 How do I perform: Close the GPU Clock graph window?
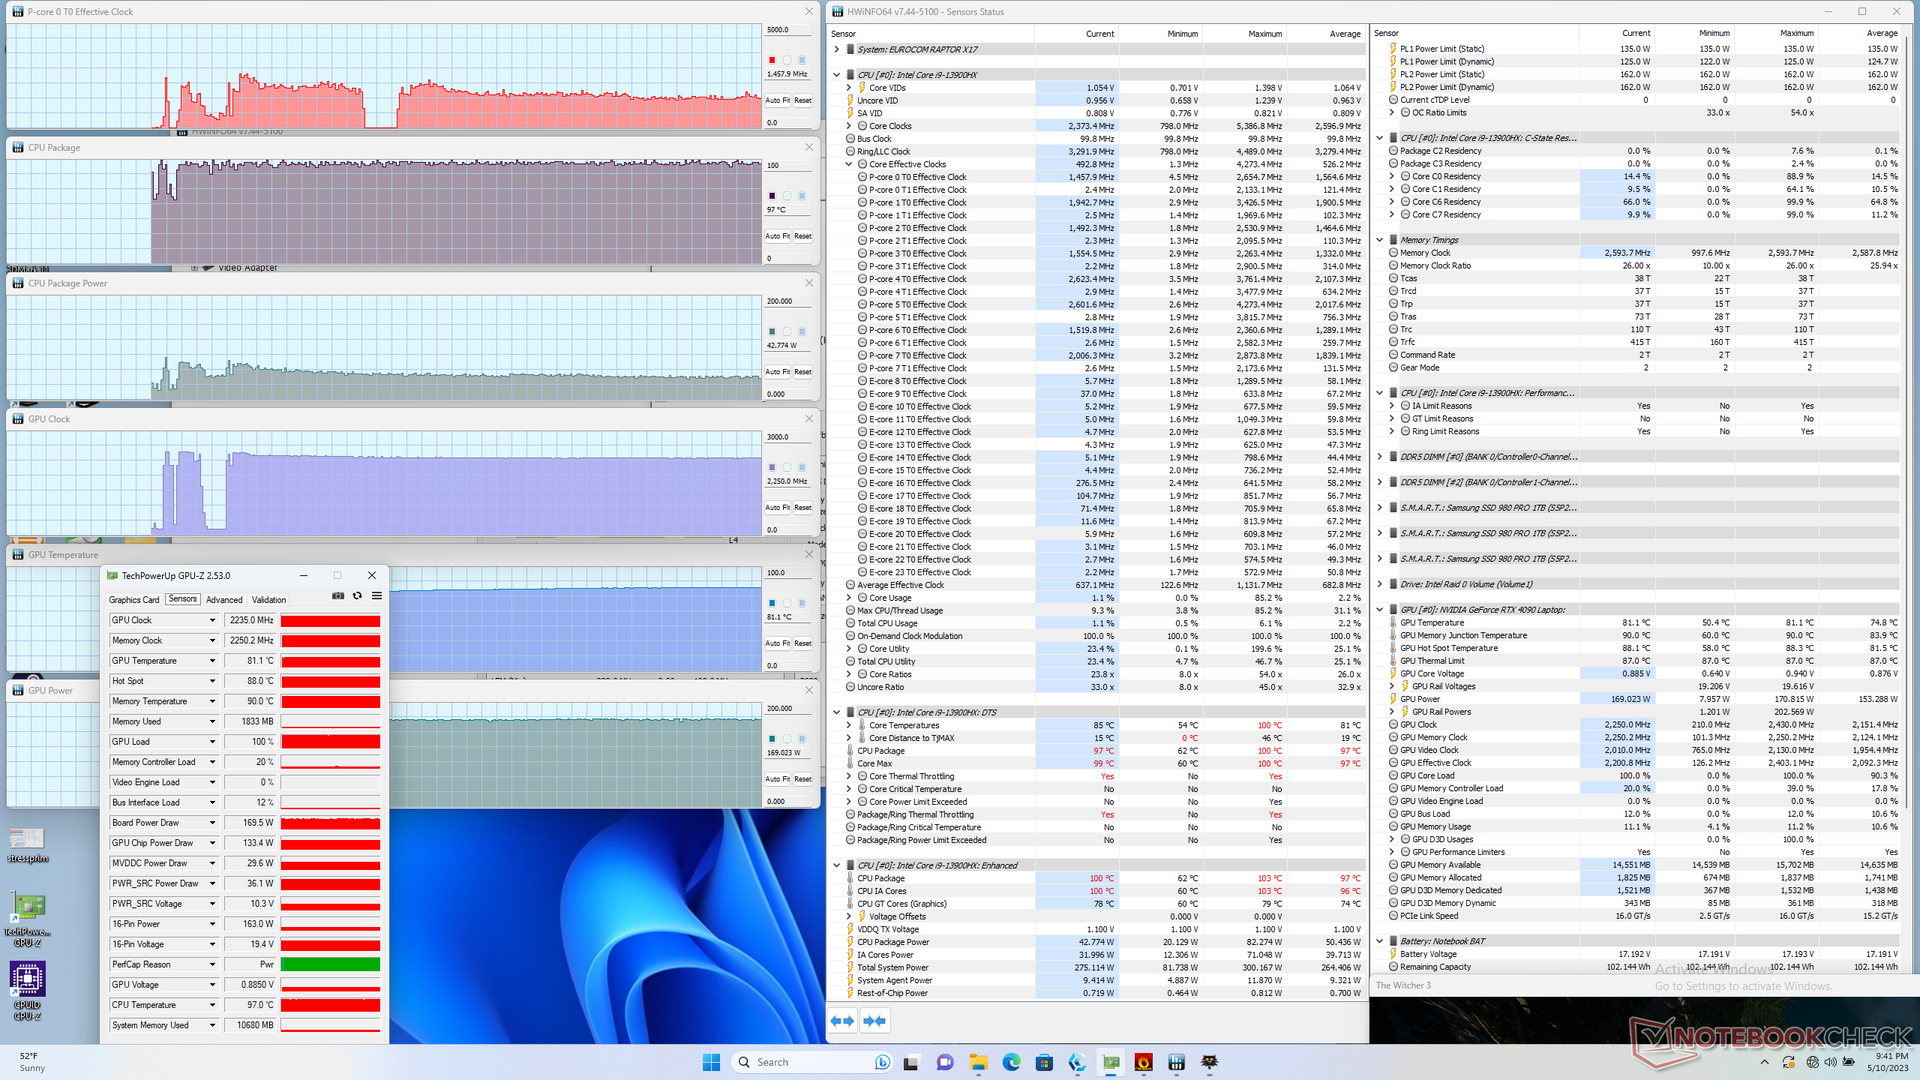pyautogui.click(x=809, y=419)
